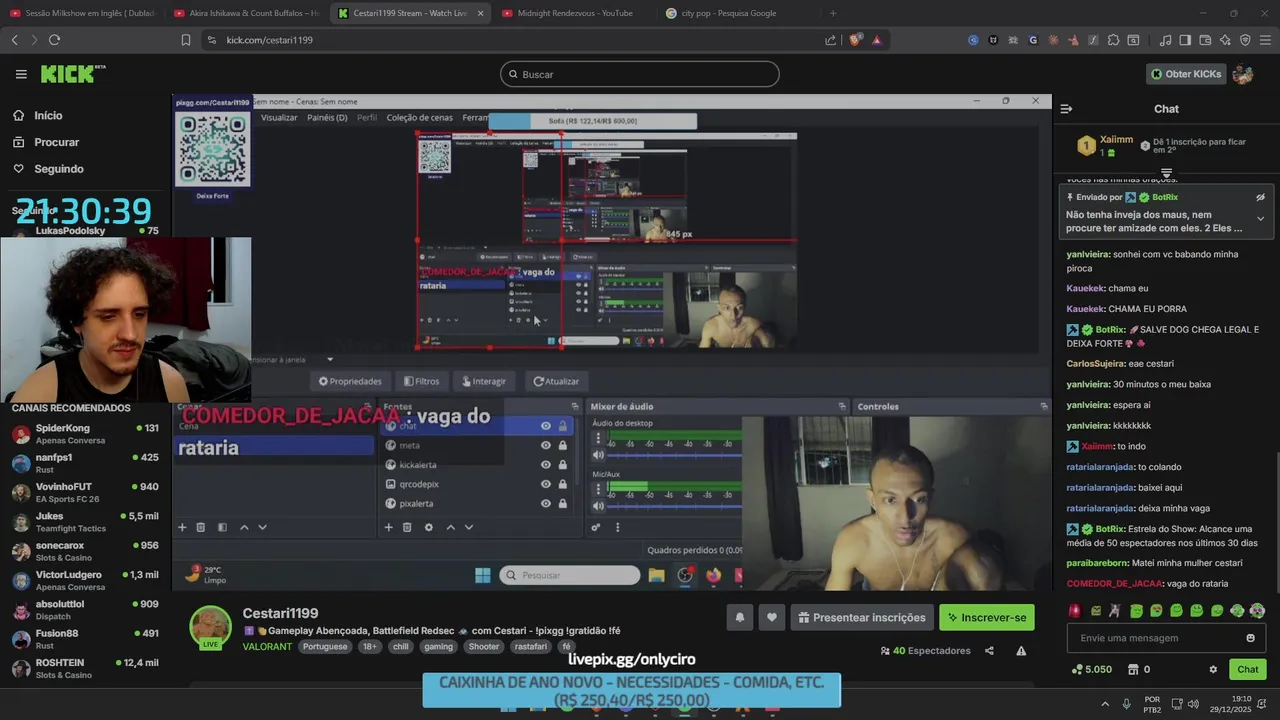Open Brave wallet icon in toolbar
This screenshot has height=720, width=1280.
1205,40
